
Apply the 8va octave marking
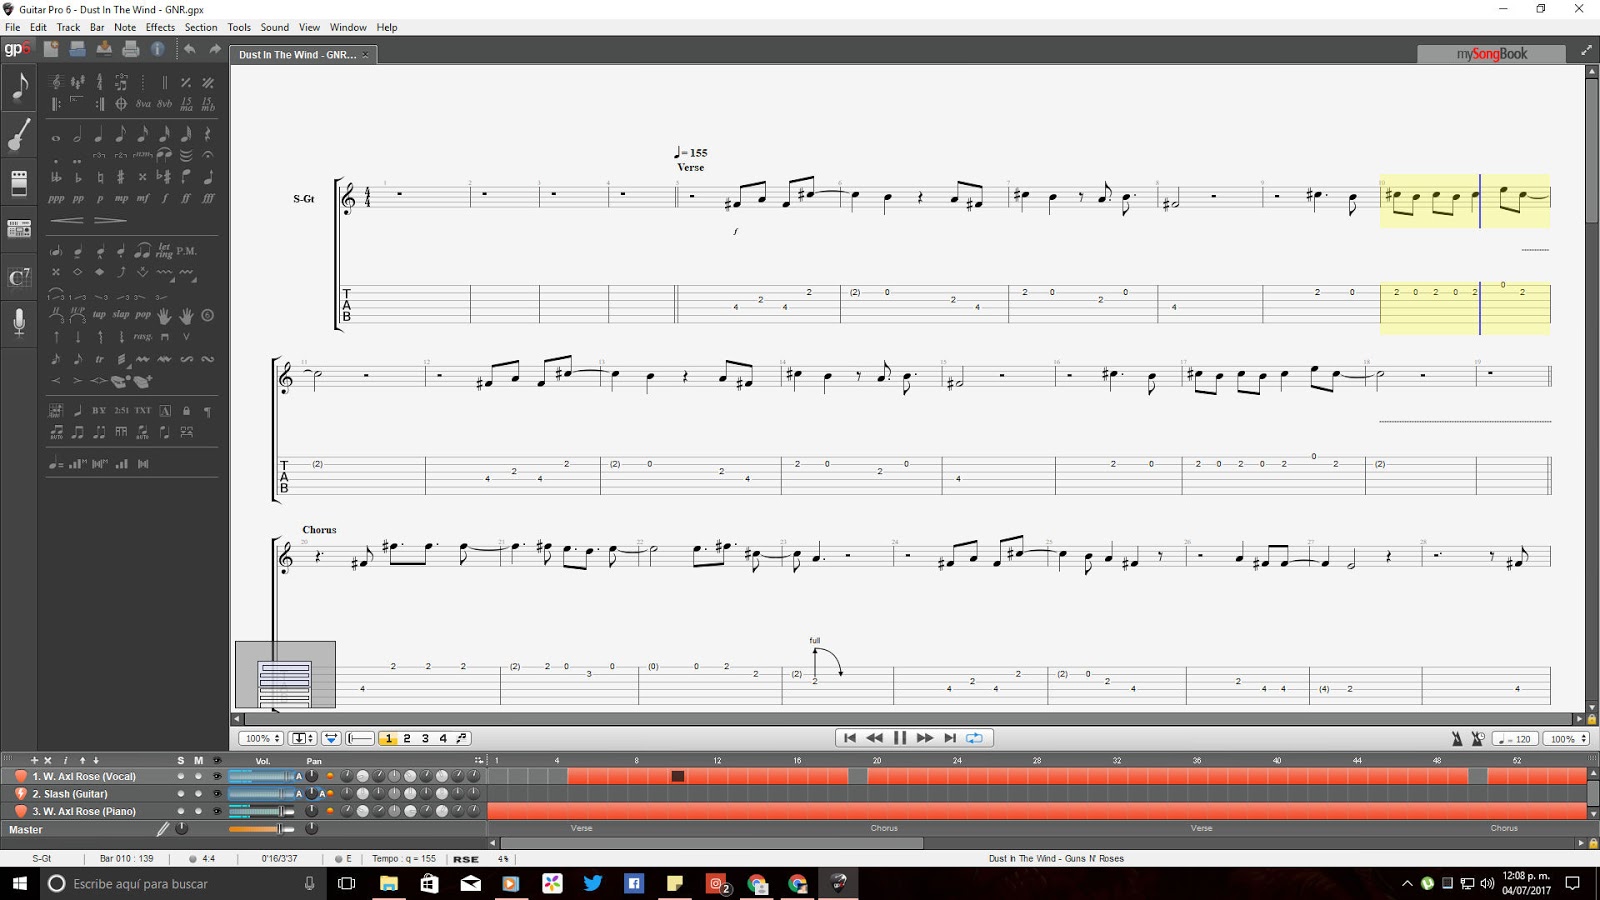[x=143, y=104]
